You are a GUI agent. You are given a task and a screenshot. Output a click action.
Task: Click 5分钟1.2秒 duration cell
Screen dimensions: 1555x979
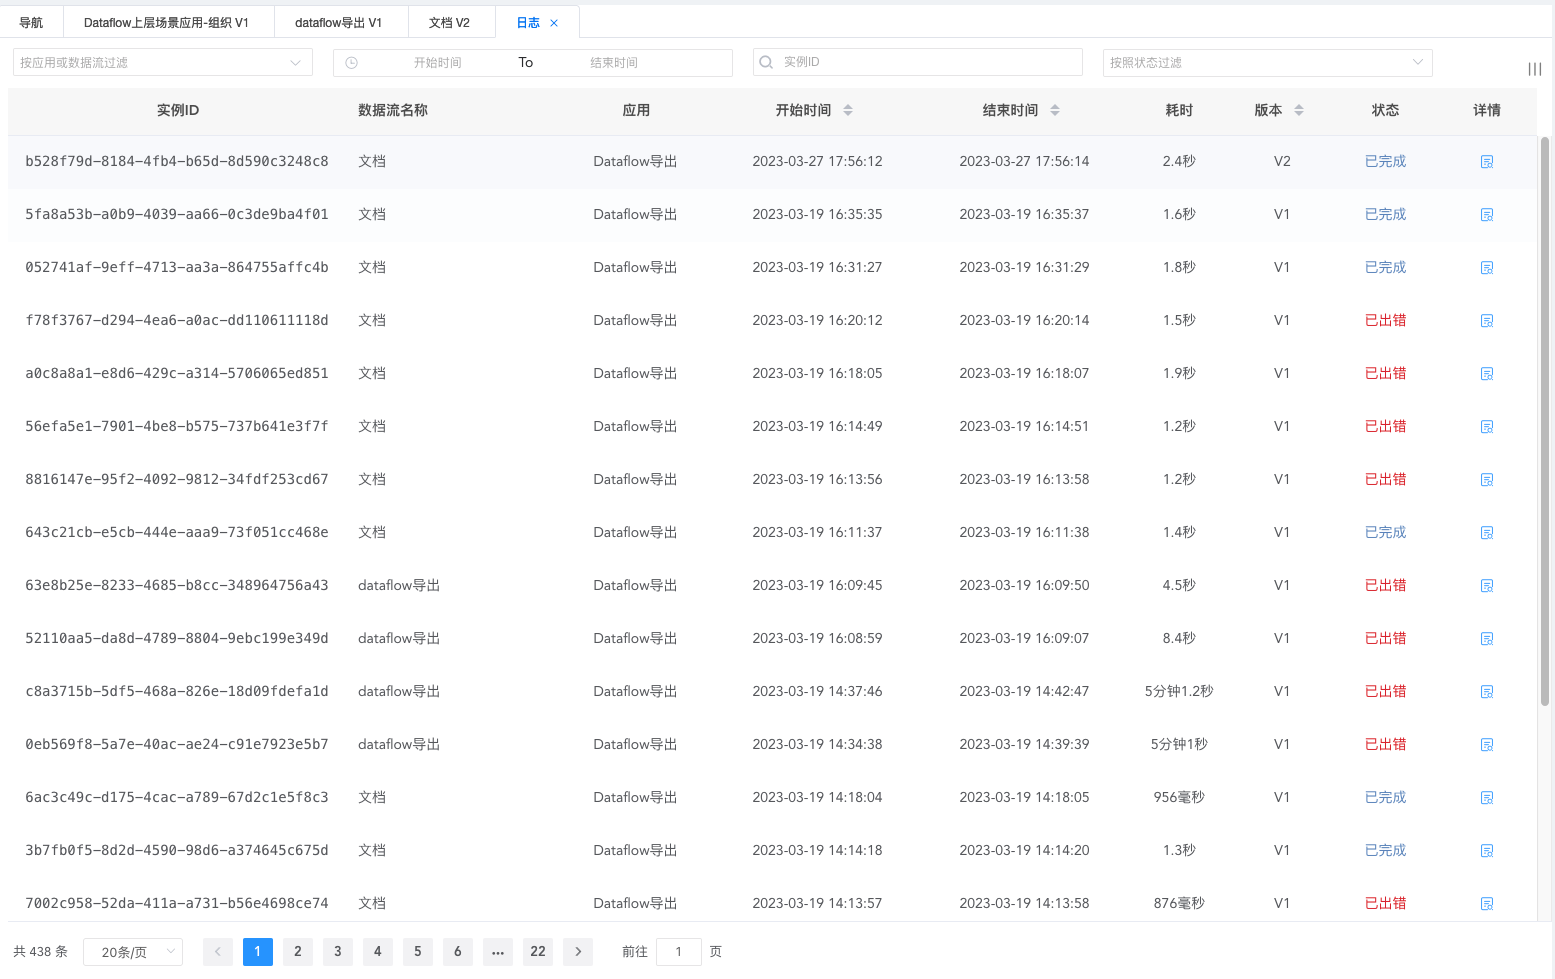click(1179, 691)
